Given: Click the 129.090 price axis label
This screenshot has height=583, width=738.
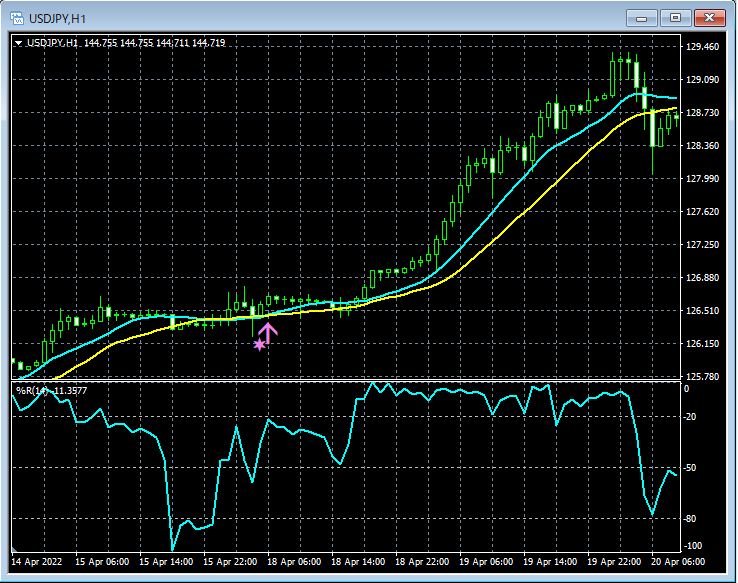Looking at the screenshot, I should click(x=702, y=80).
